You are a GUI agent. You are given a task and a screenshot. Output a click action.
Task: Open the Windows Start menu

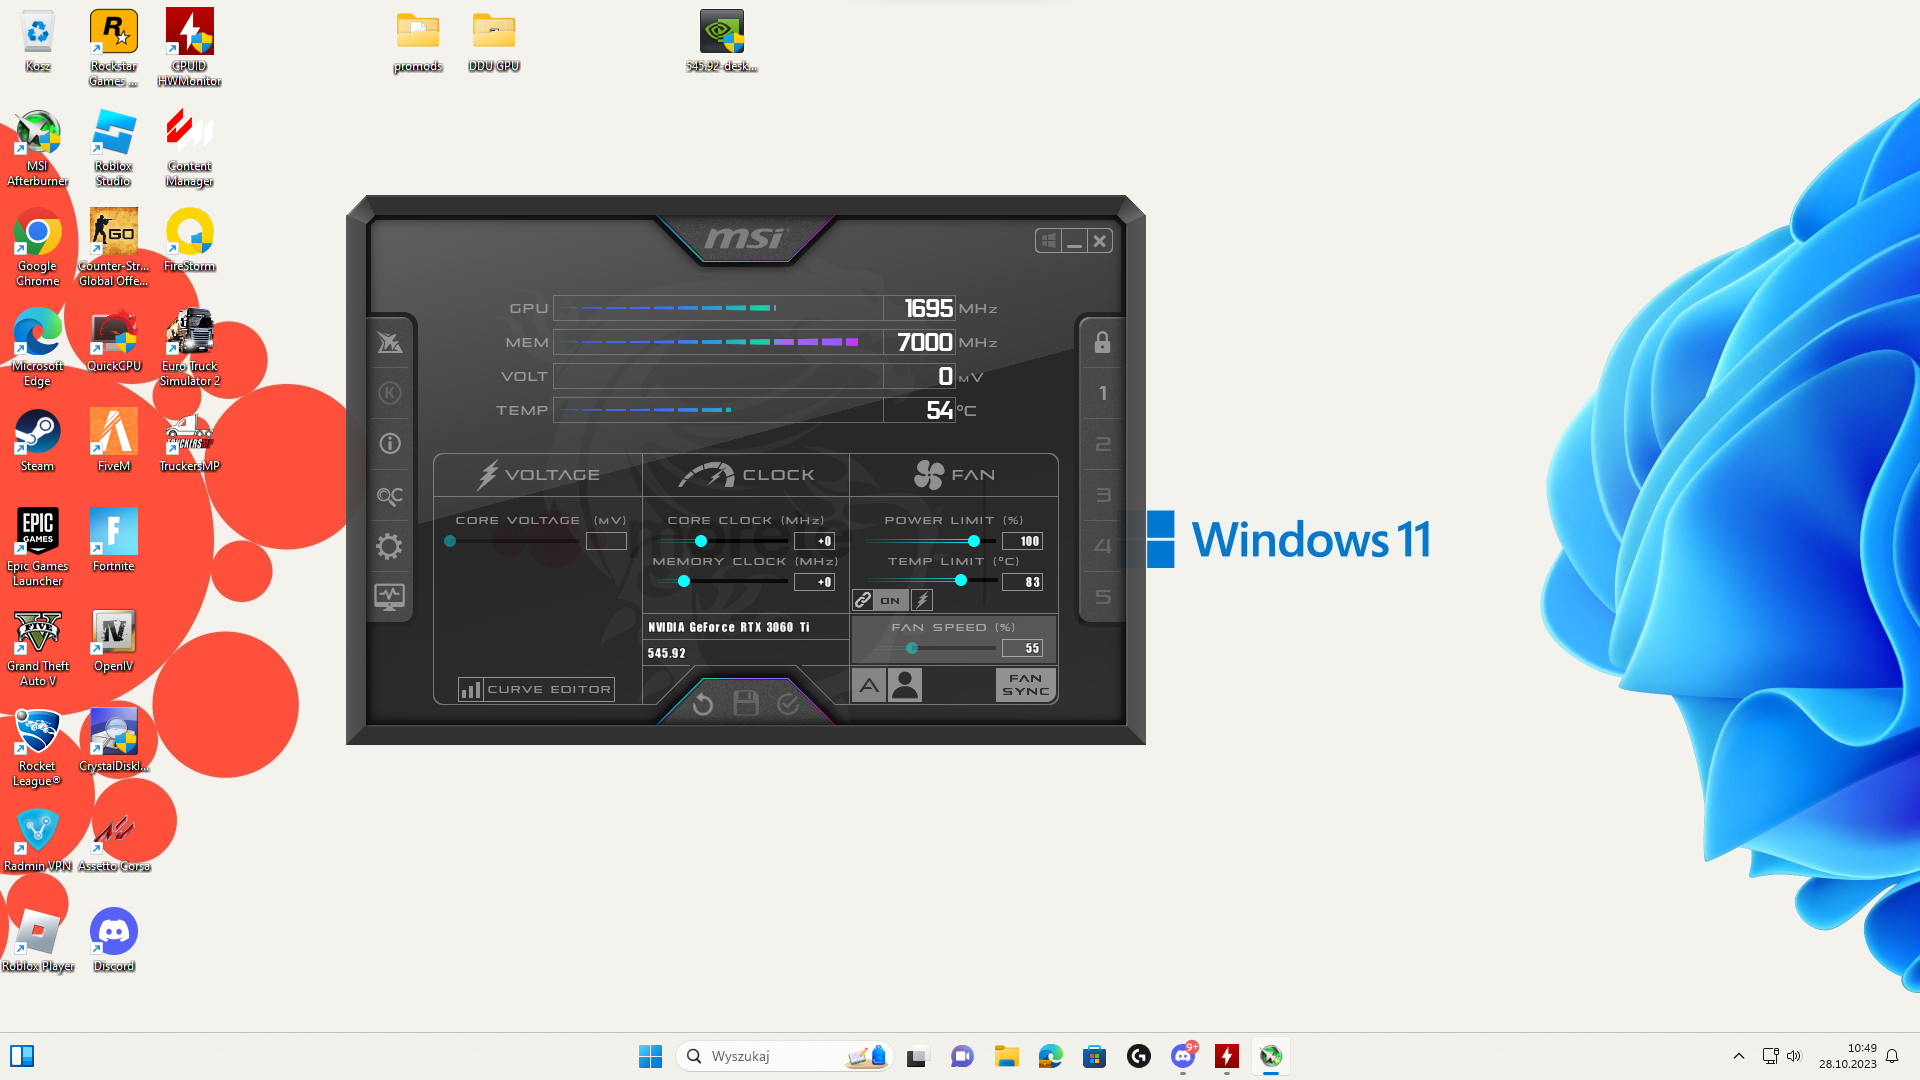(650, 1056)
